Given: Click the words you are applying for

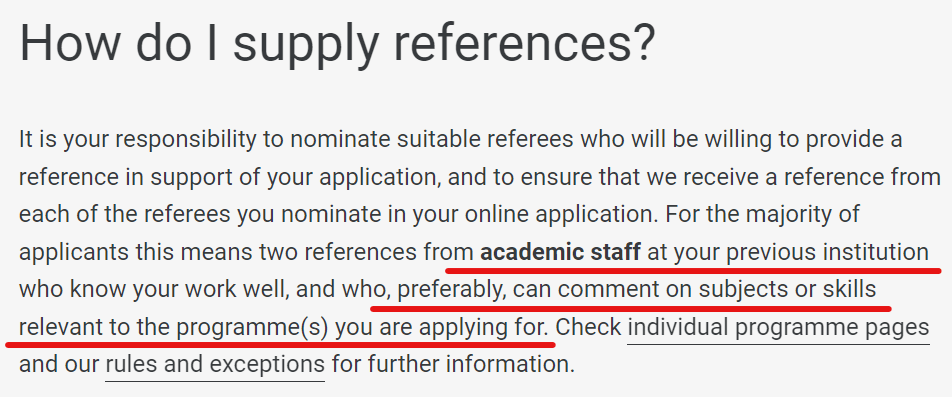Looking at the screenshot, I should [442, 328].
